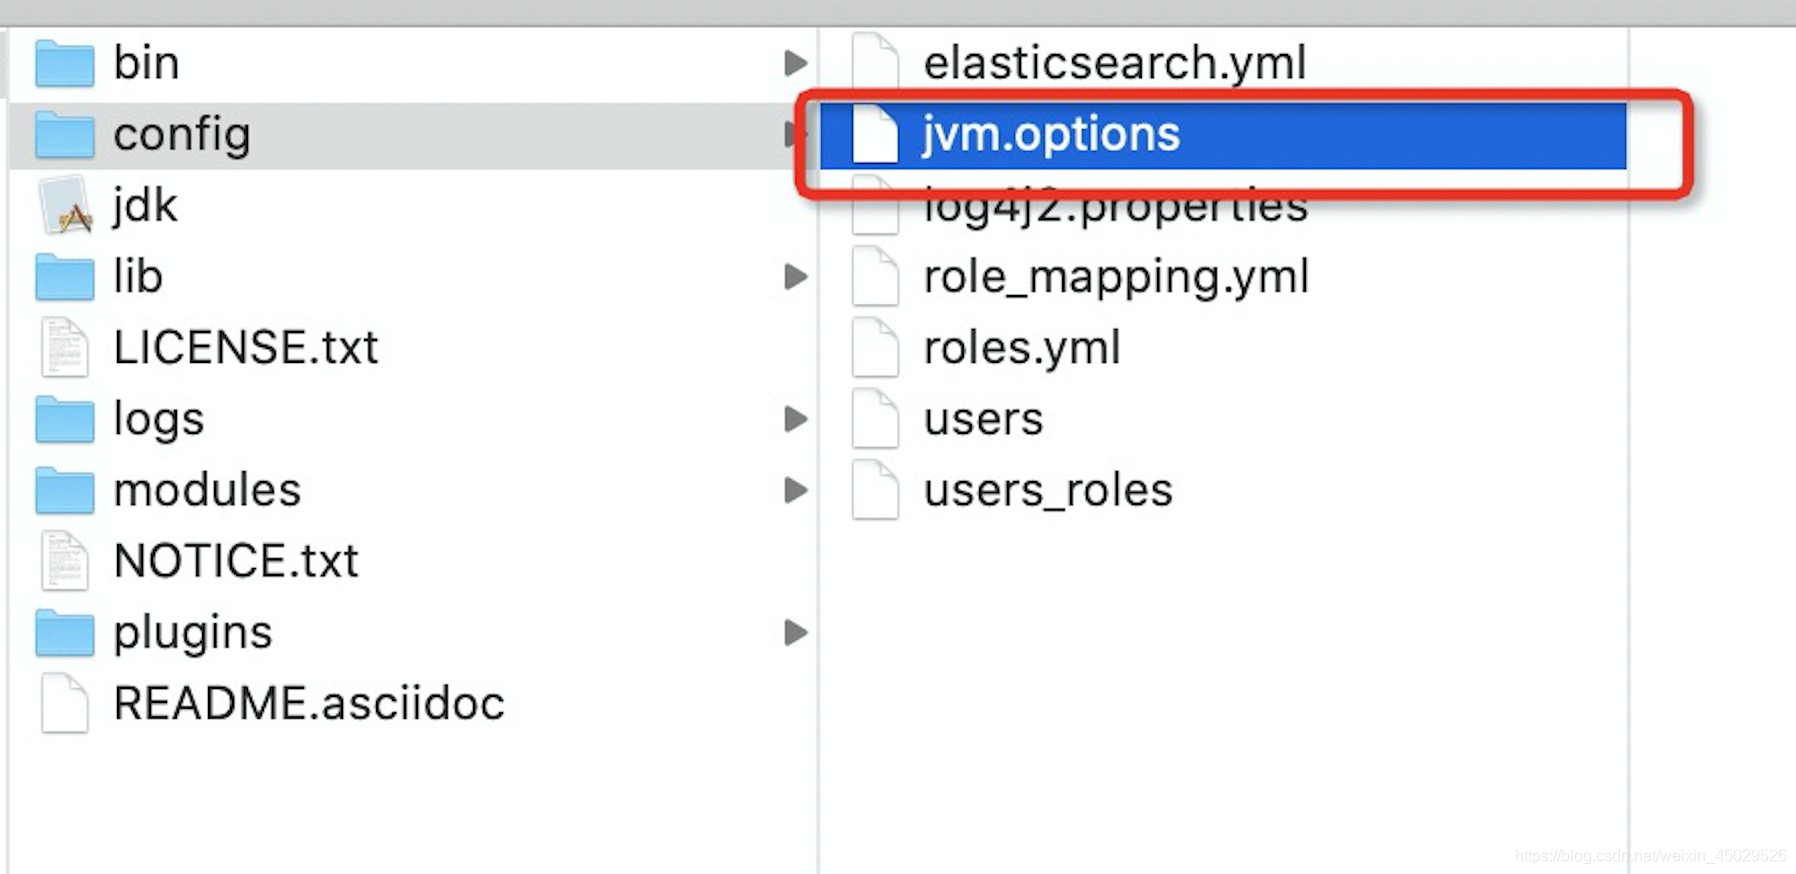Image resolution: width=1796 pixels, height=874 pixels.
Task: Click the LICENSE.txt document icon
Action: 65,348
